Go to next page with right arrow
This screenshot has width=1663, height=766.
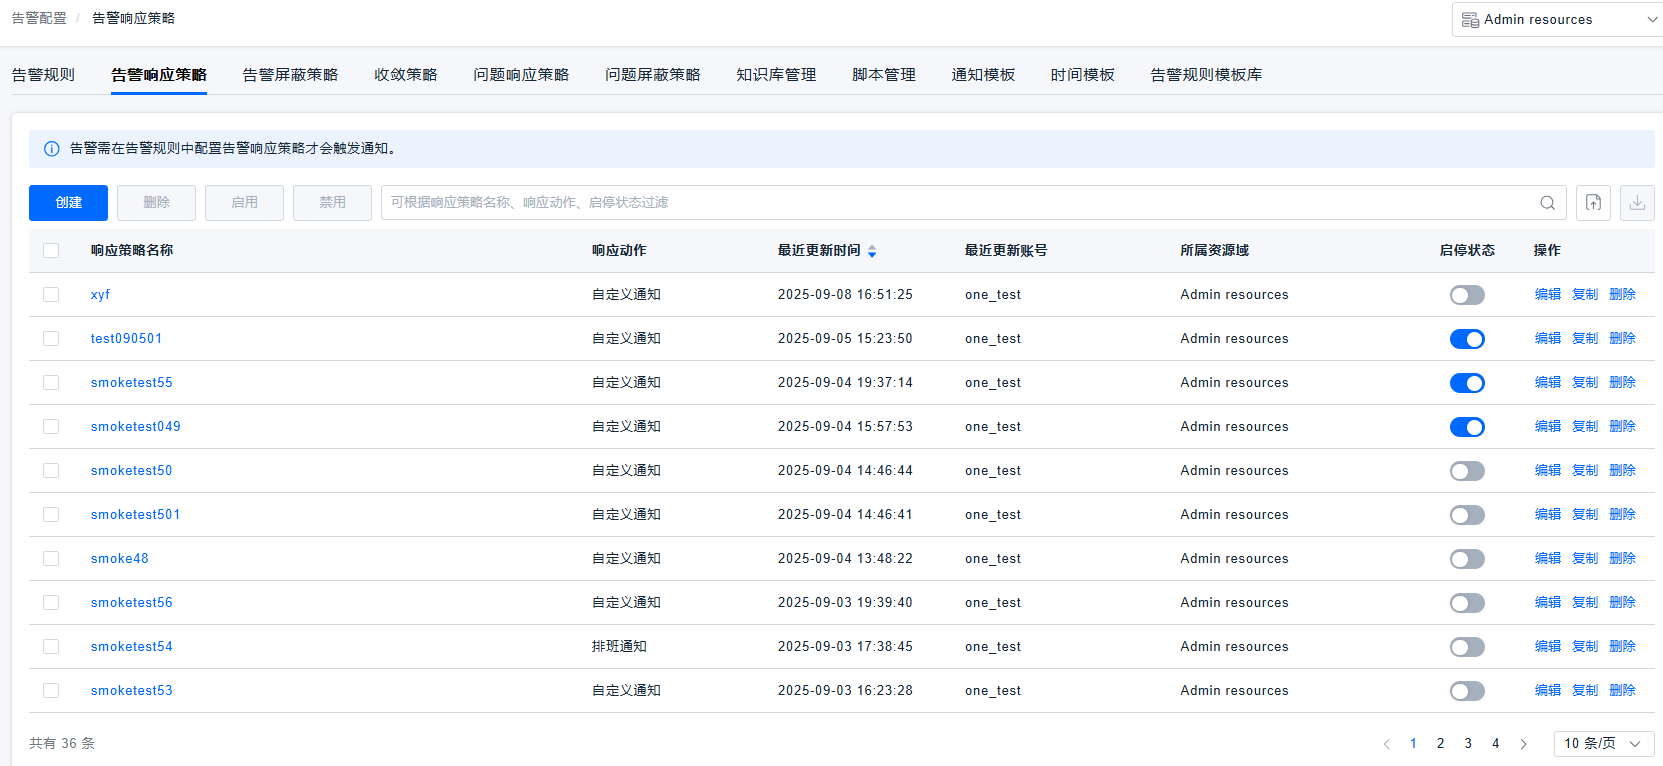[1523, 744]
